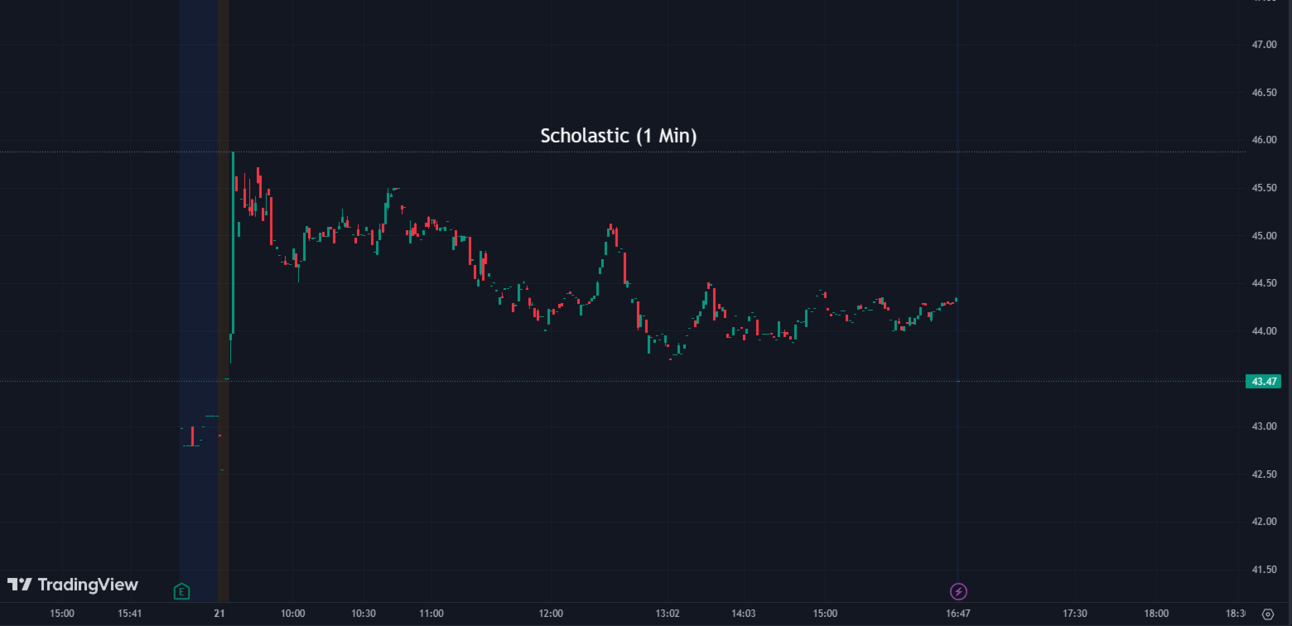Click the 44.00 price scale label
The width and height of the screenshot is (1292, 626).
1264,331
